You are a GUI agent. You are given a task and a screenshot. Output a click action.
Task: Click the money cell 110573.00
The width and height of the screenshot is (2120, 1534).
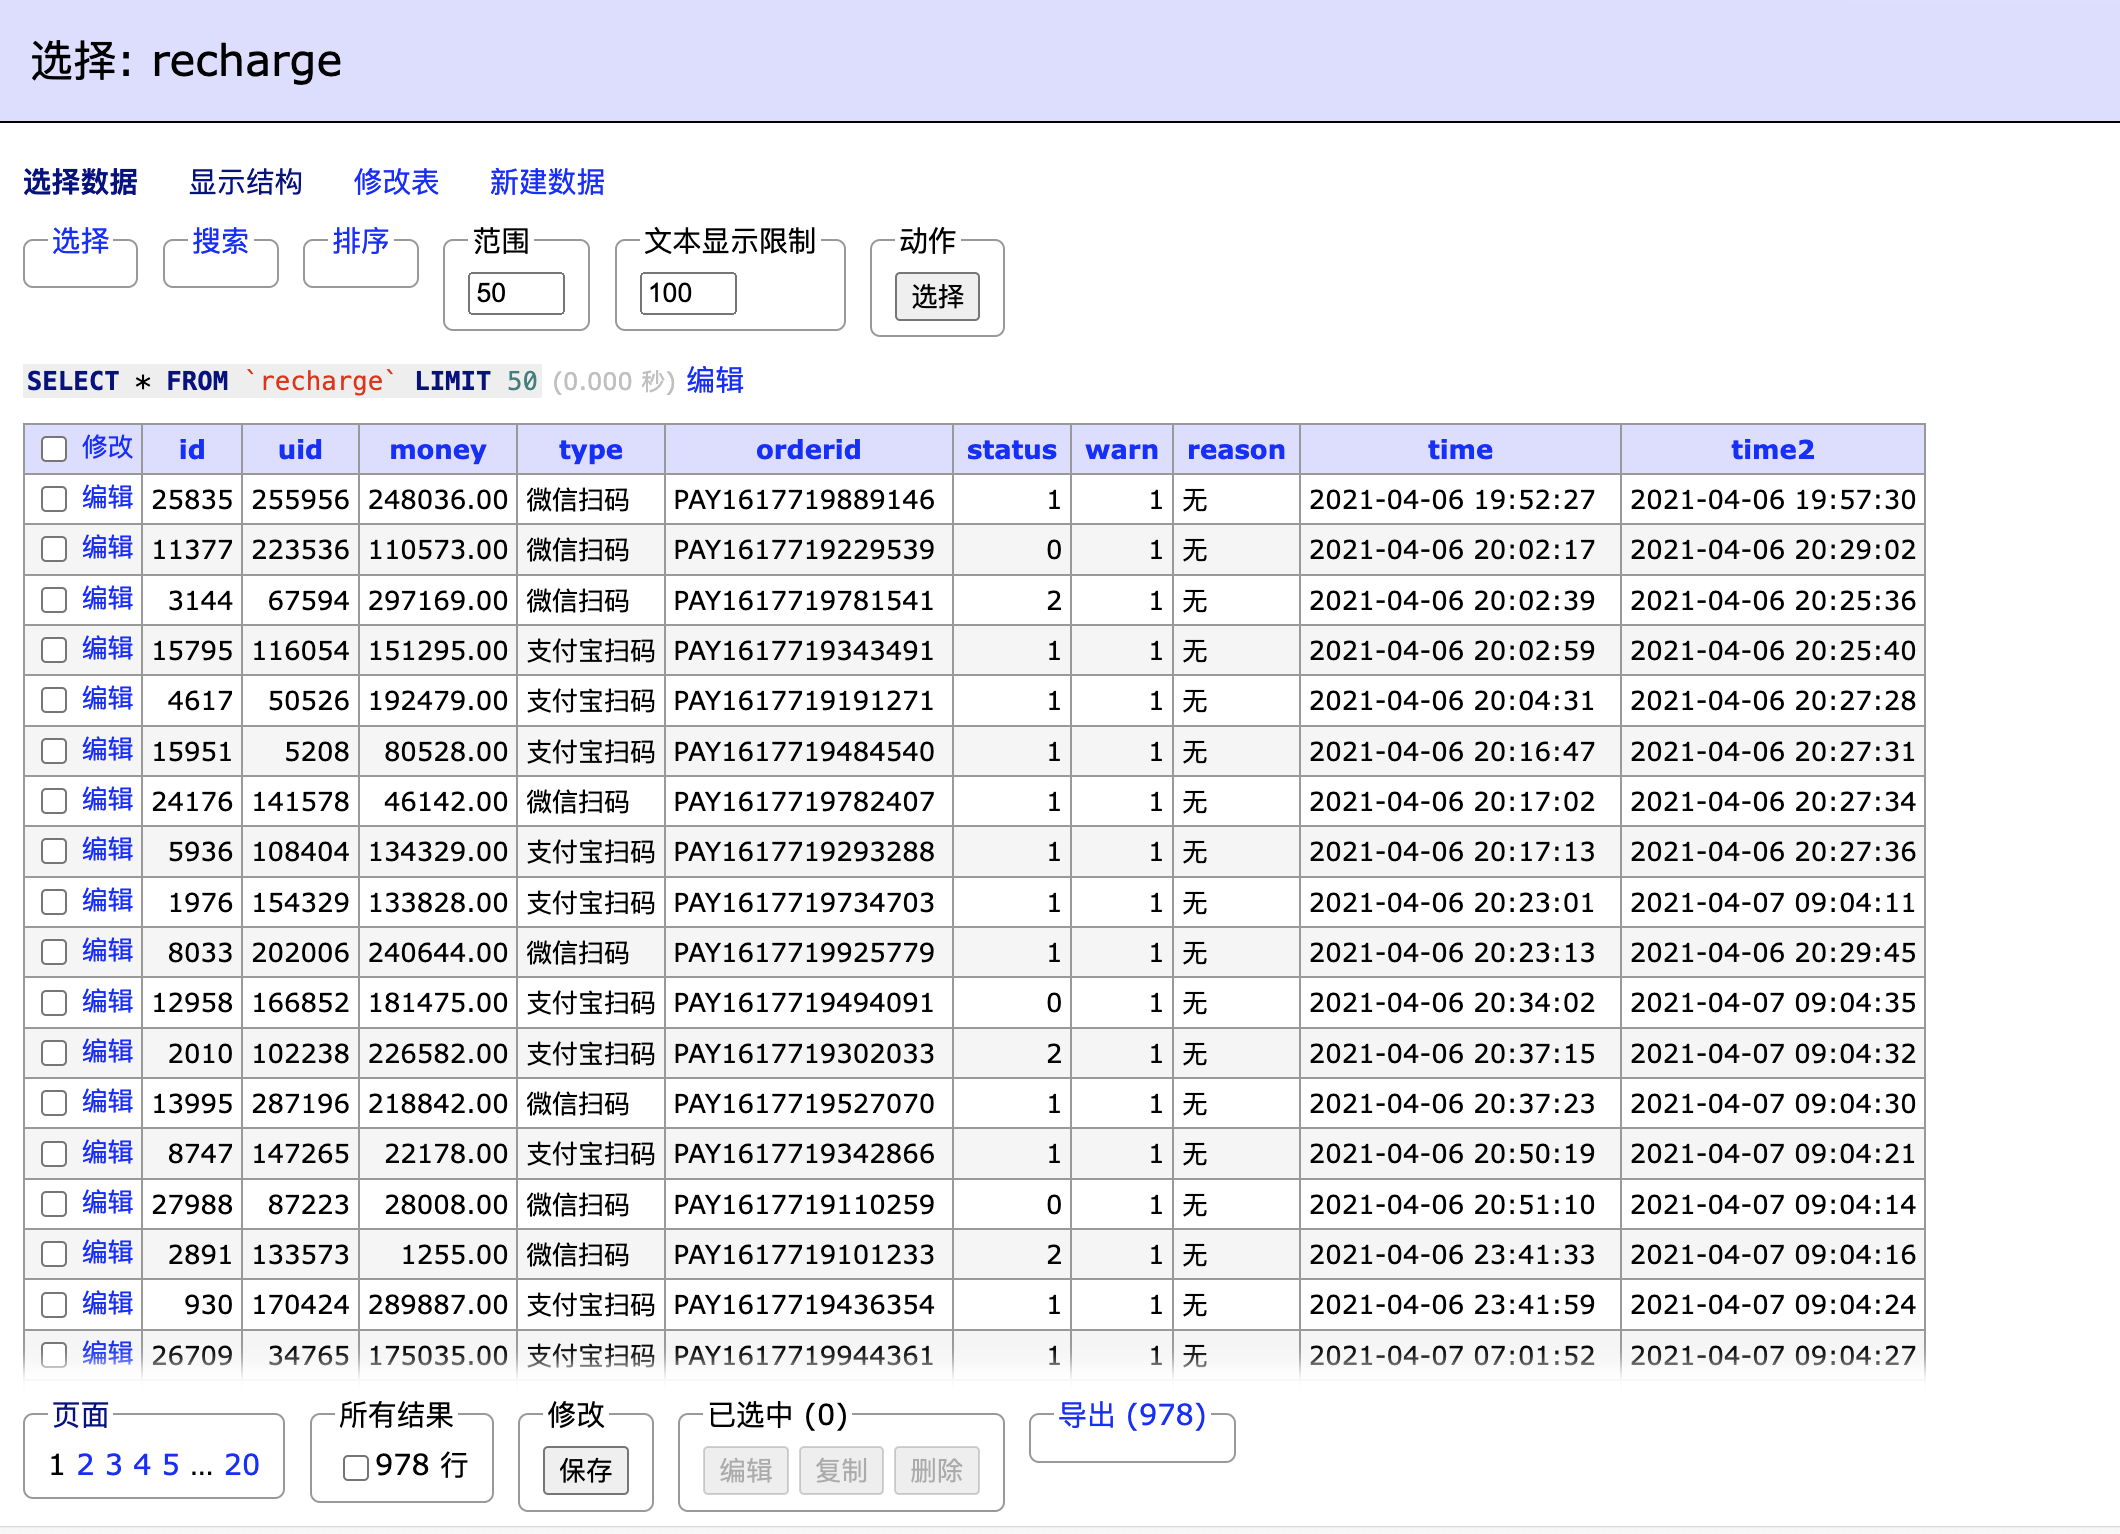[x=438, y=549]
